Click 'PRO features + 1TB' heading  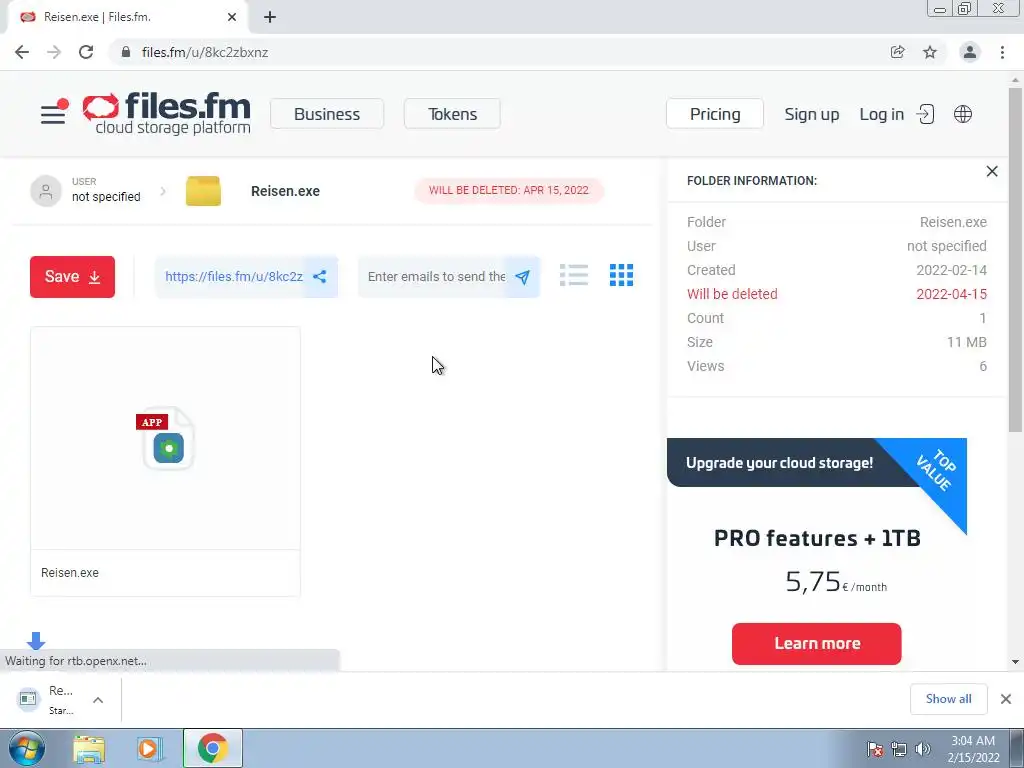click(817, 538)
